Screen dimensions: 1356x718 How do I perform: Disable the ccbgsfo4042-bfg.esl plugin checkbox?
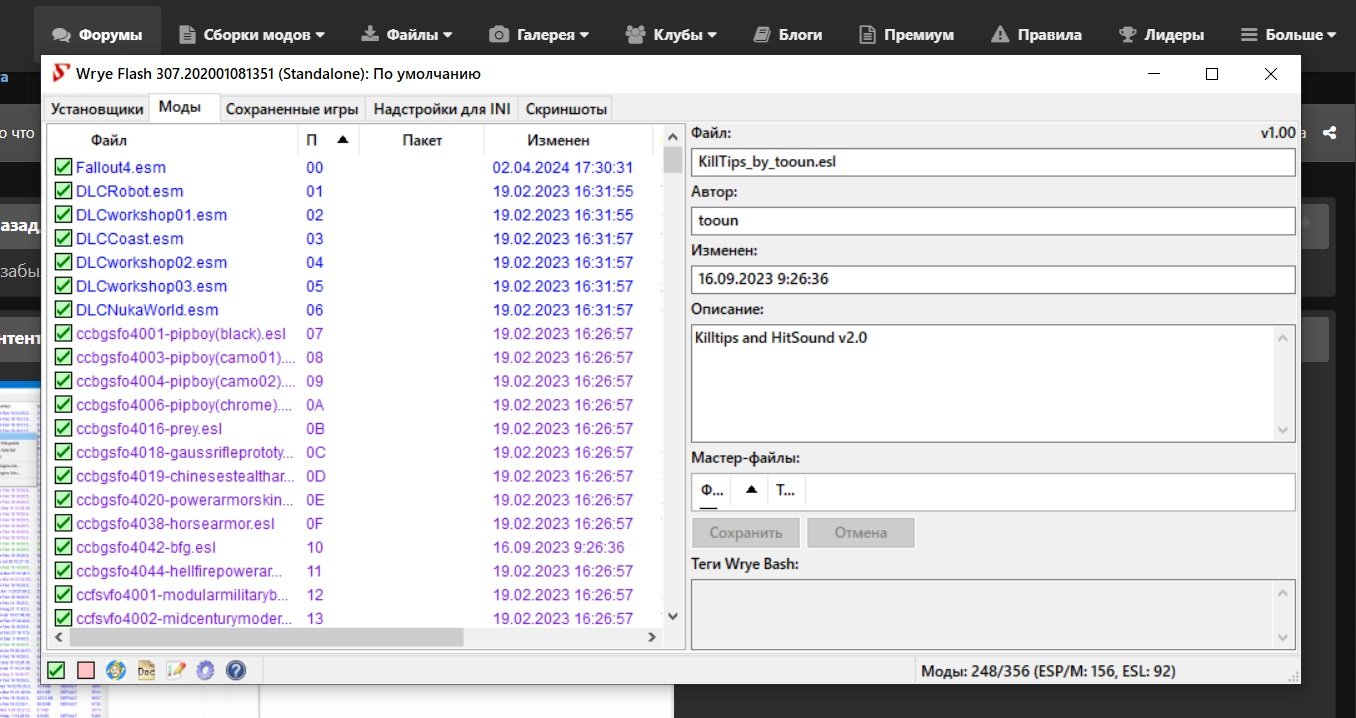(63, 547)
